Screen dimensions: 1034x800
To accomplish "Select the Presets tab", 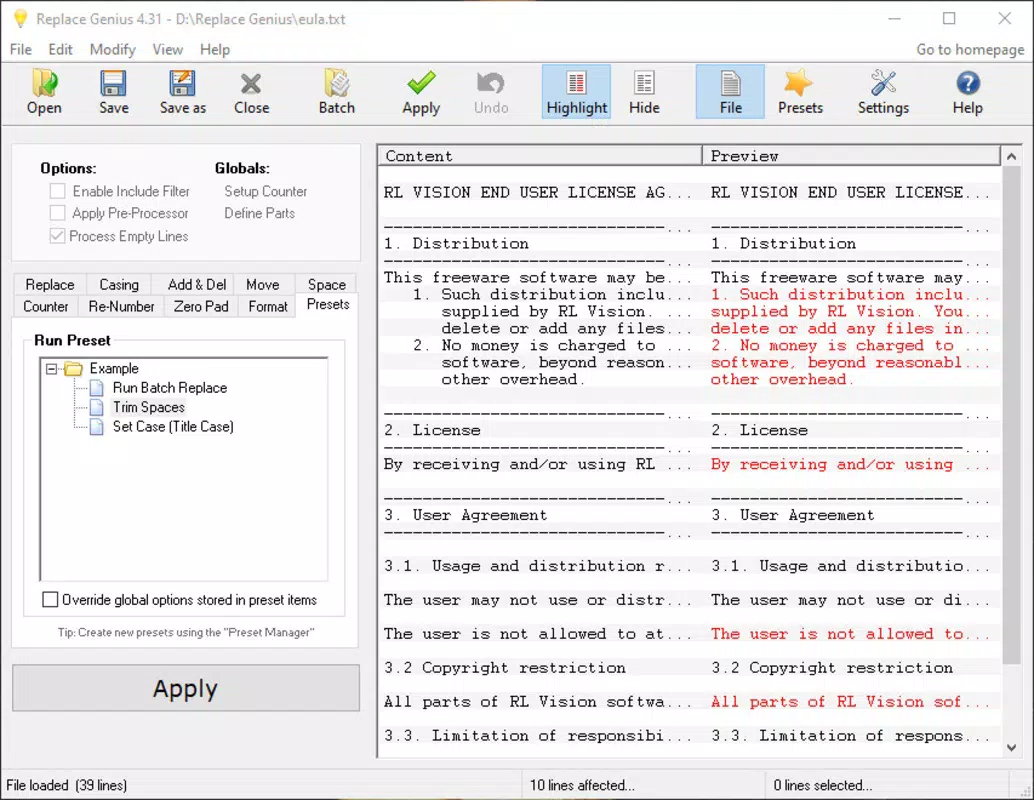I will pos(328,305).
